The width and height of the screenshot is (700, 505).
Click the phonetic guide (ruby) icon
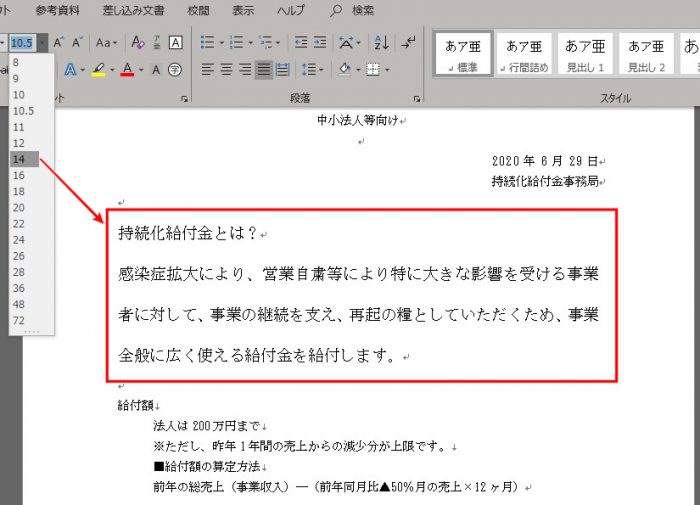click(157, 43)
